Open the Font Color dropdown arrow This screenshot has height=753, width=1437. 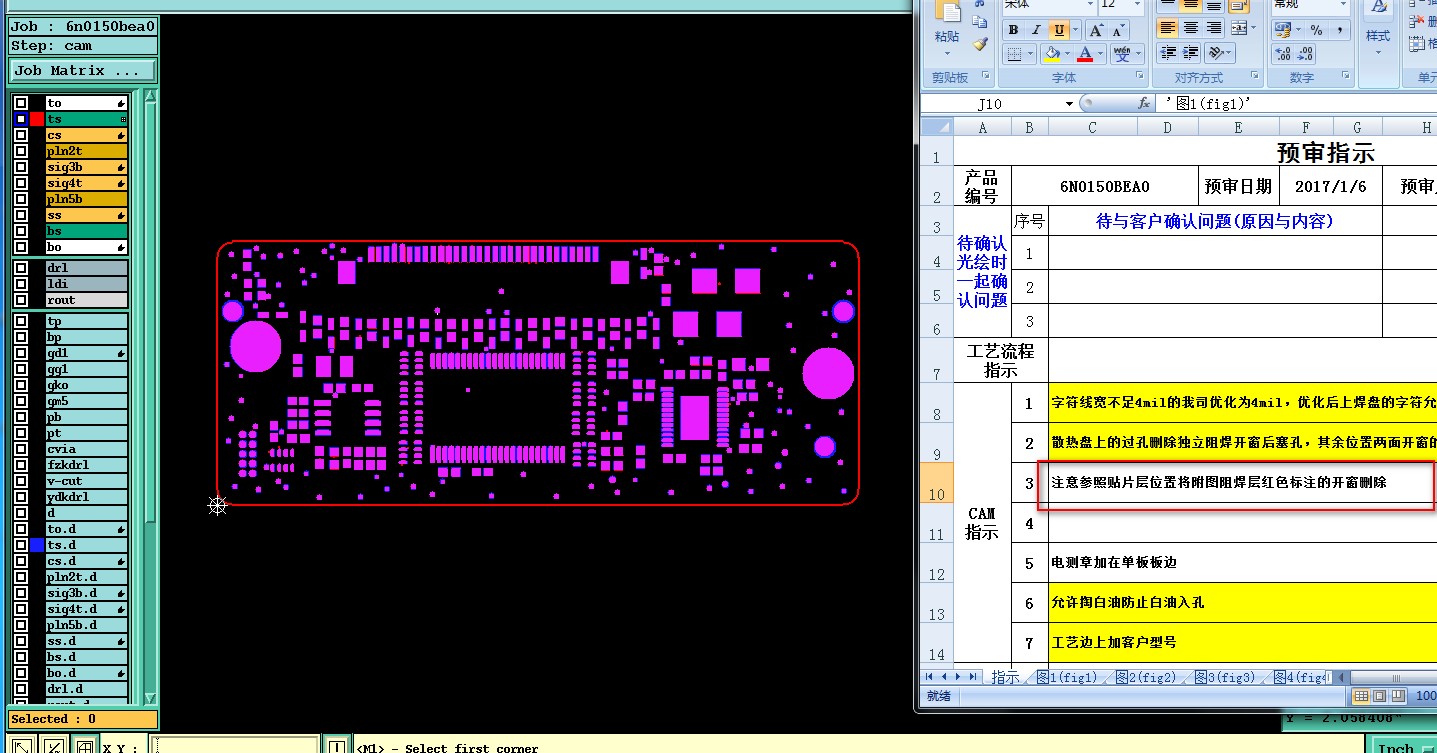pos(1100,54)
